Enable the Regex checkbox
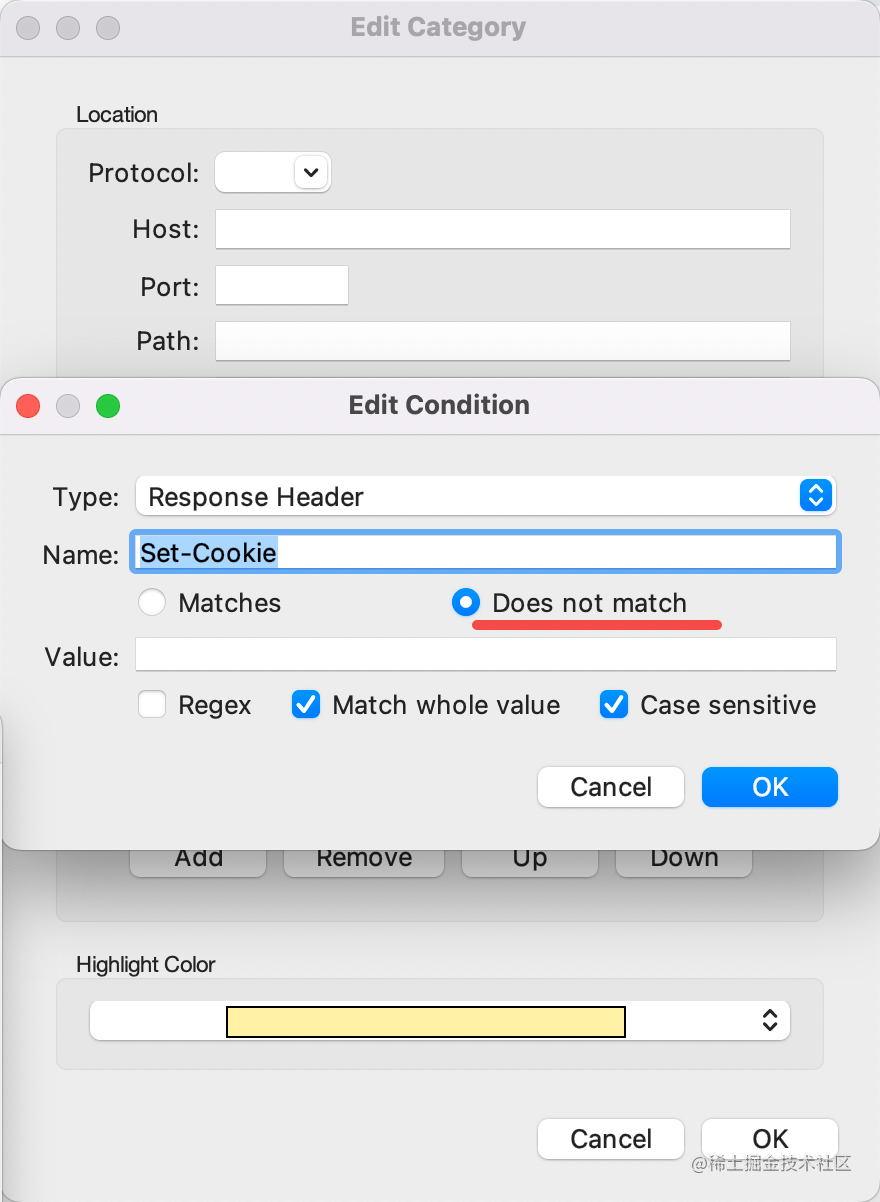 [x=152, y=705]
